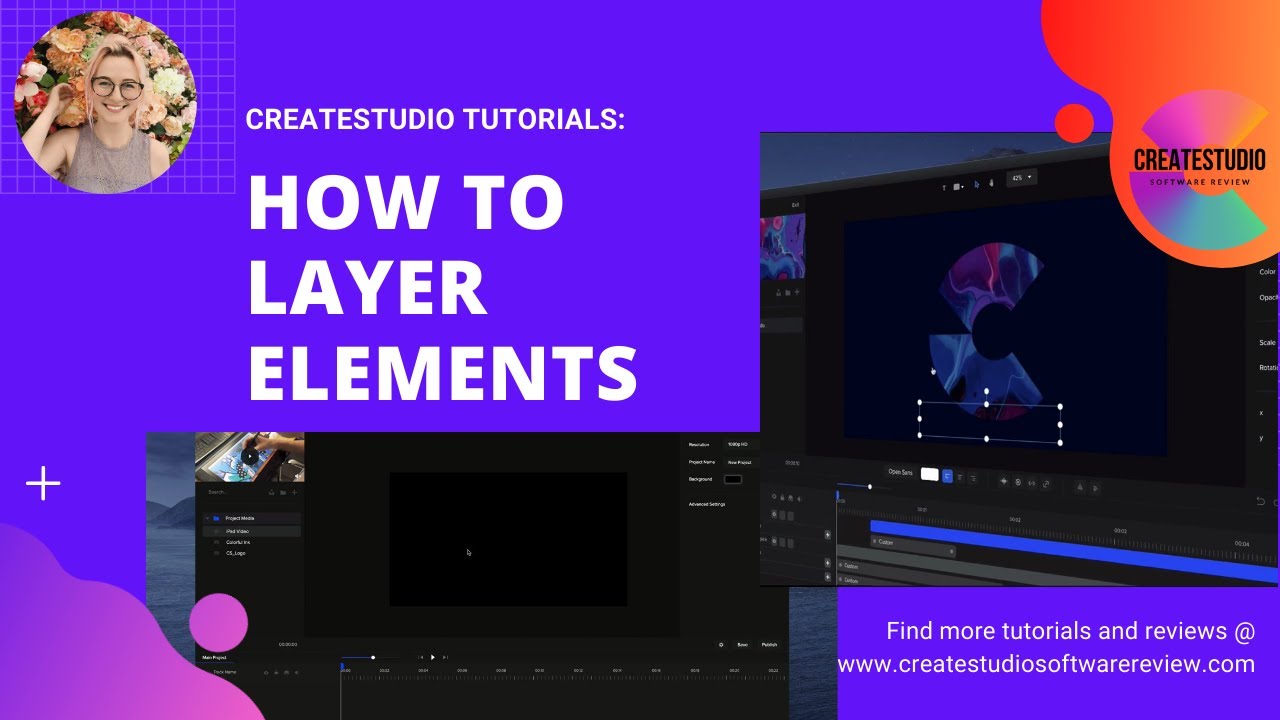Skip to end with the next button
Image resolution: width=1280 pixels, height=720 pixels.
tap(445, 657)
